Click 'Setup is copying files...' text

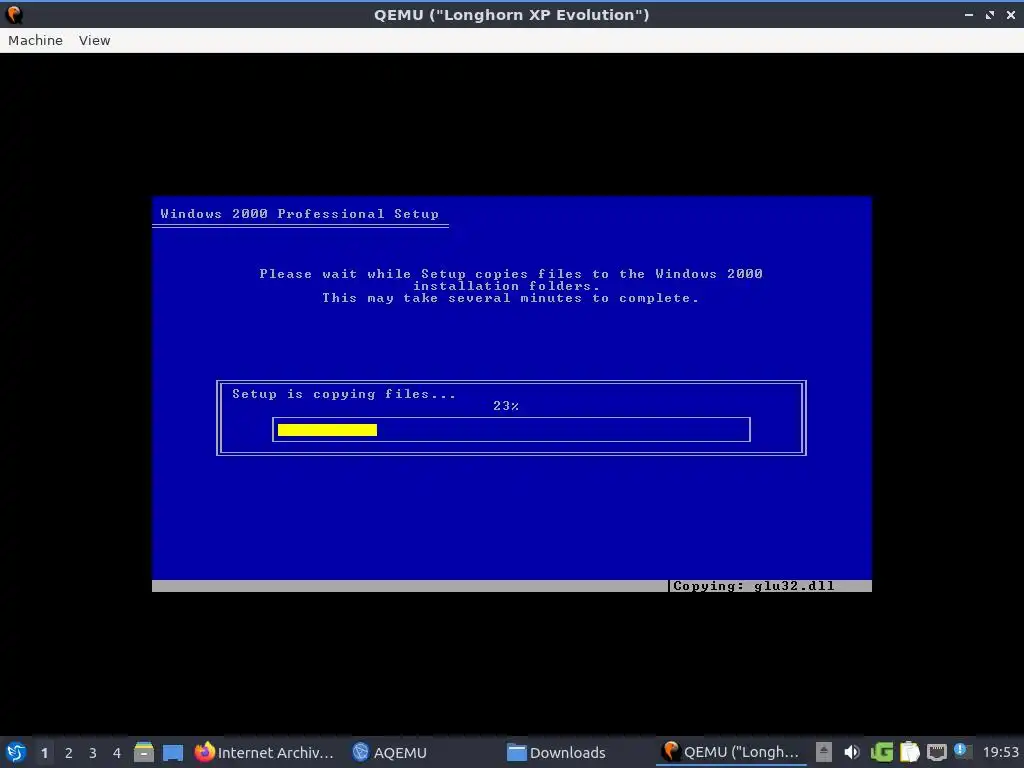pyautogui.click(x=344, y=394)
